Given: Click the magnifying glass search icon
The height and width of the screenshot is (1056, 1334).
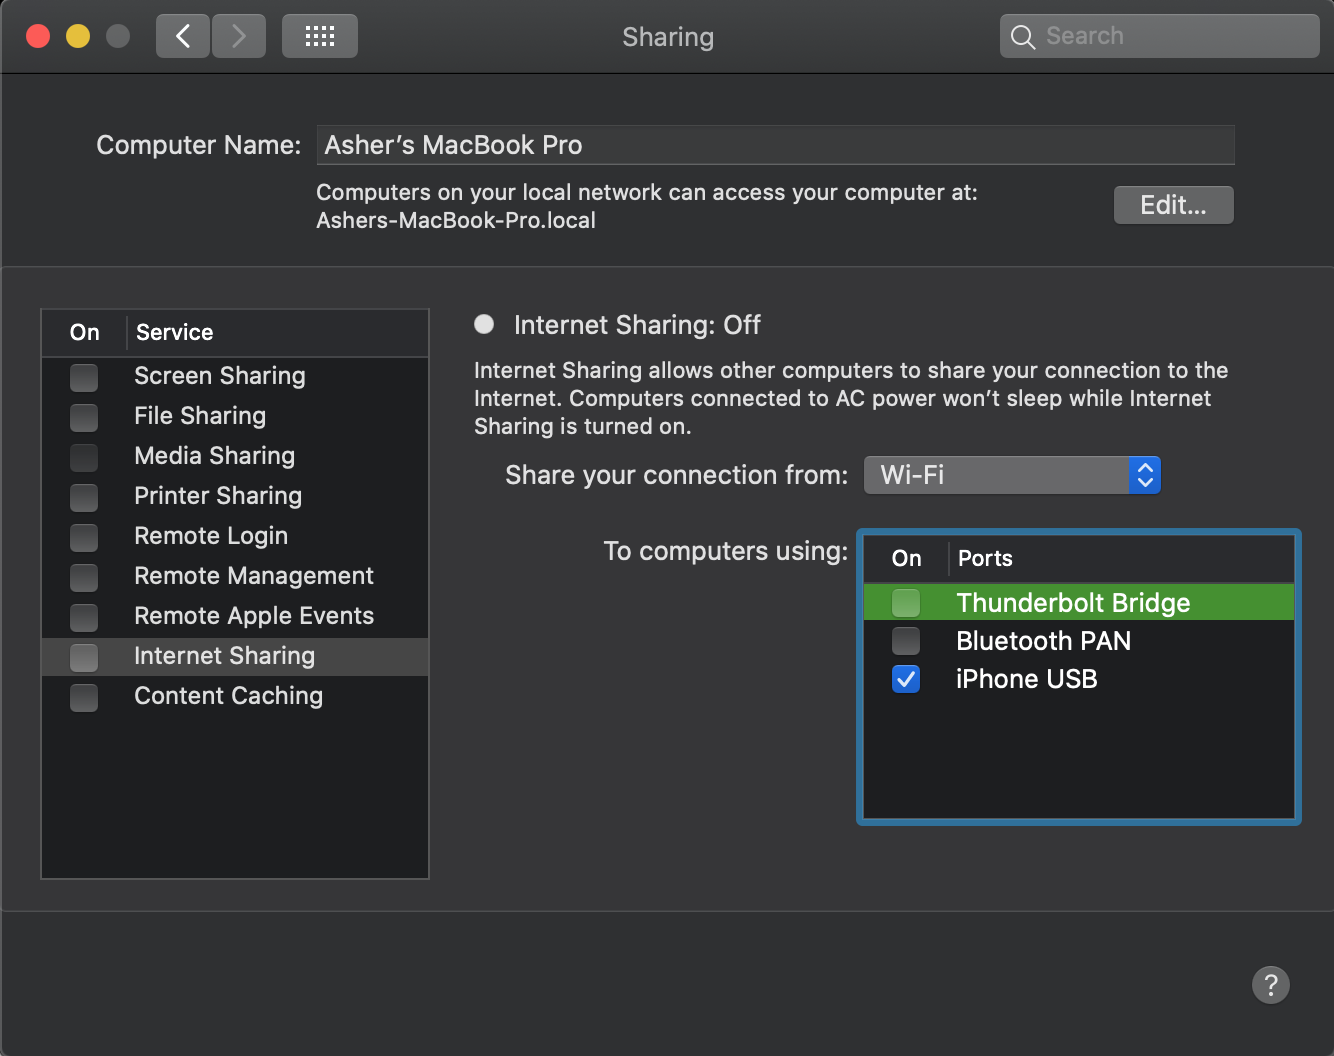Looking at the screenshot, I should pyautogui.click(x=1023, y=37).
